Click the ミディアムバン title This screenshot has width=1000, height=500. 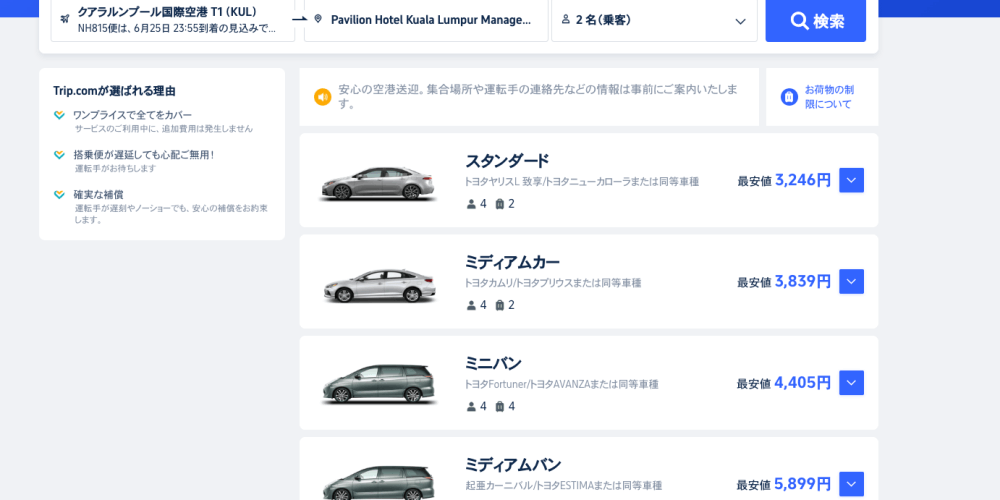513,465
